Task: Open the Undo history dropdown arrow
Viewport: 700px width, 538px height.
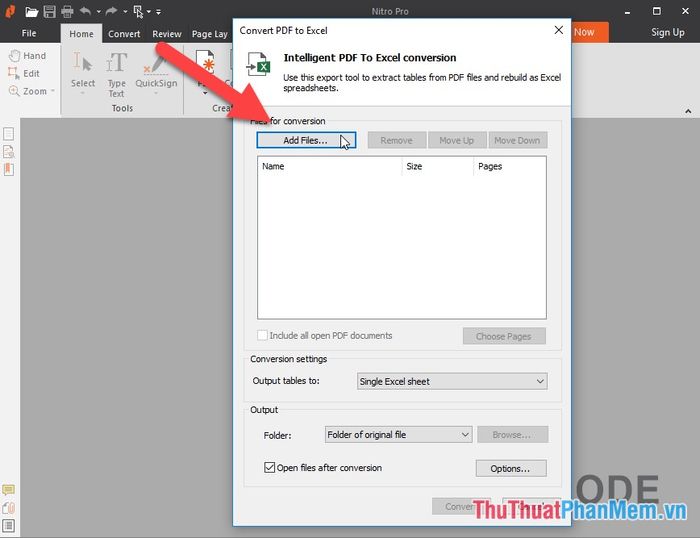Action: 99,12
